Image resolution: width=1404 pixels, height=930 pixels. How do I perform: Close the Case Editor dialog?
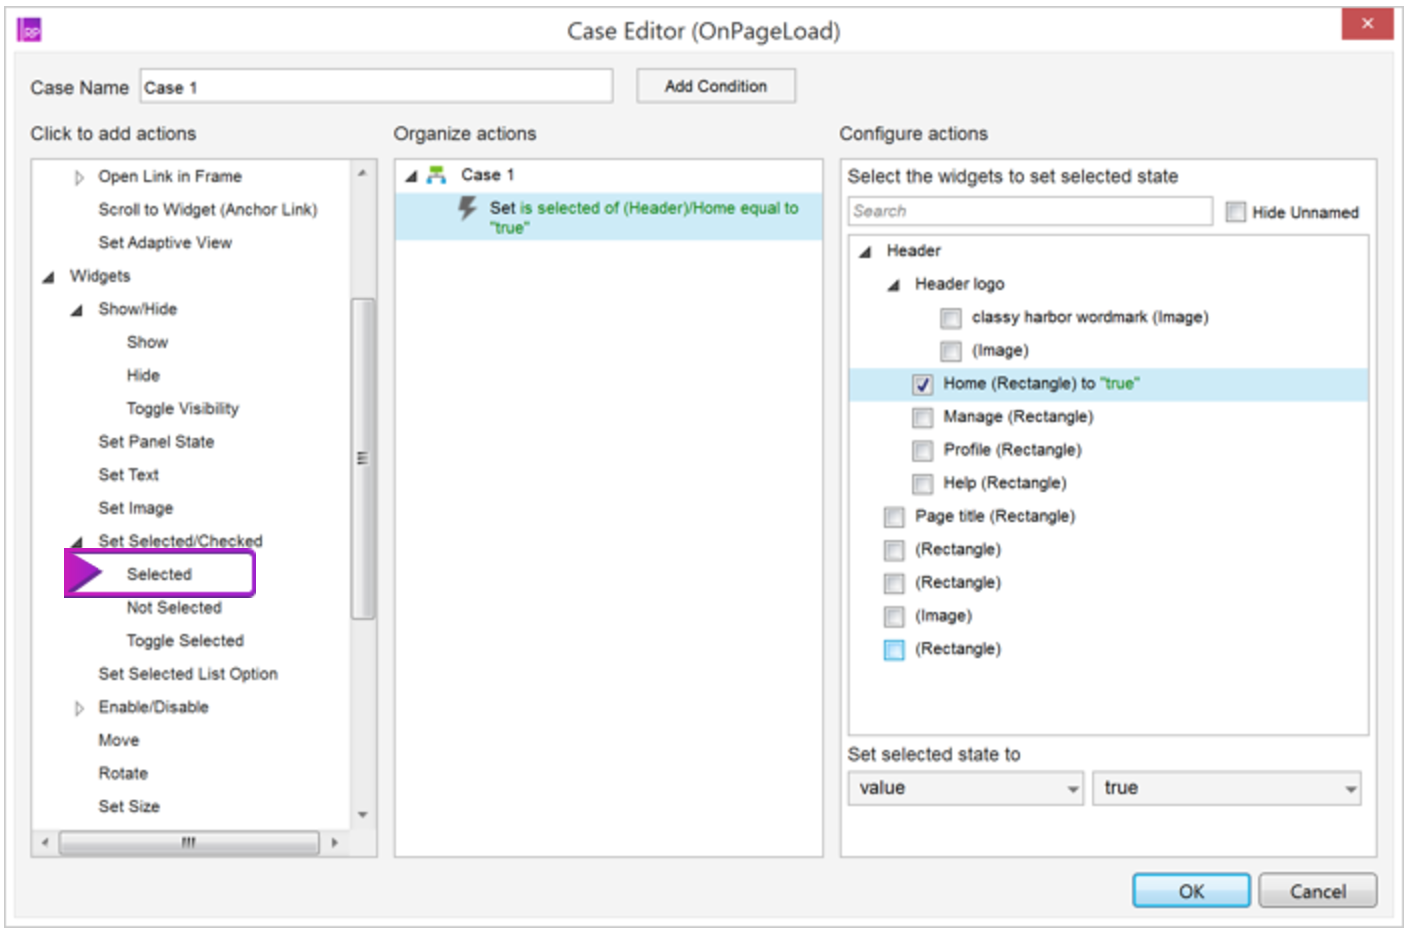click(x=1367, y=24)
